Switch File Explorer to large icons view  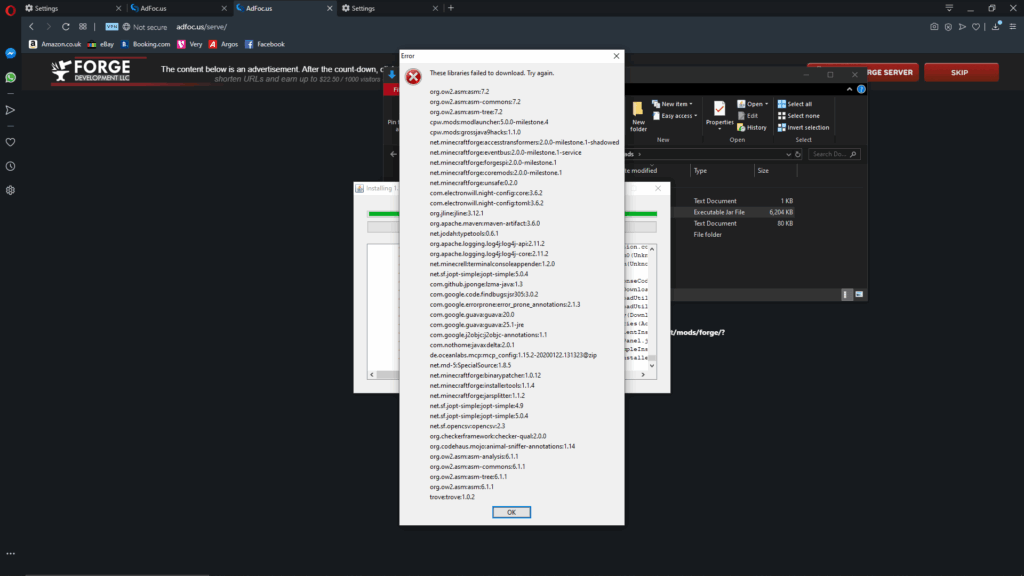click(859, 295)
